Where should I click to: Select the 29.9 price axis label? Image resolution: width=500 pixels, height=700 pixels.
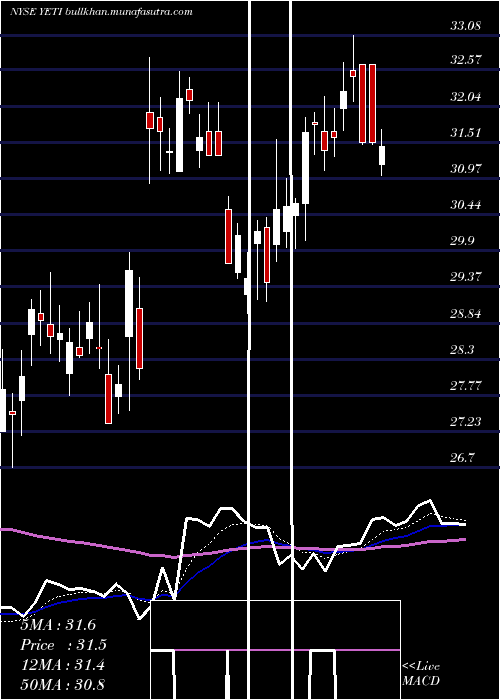[462, 241]
